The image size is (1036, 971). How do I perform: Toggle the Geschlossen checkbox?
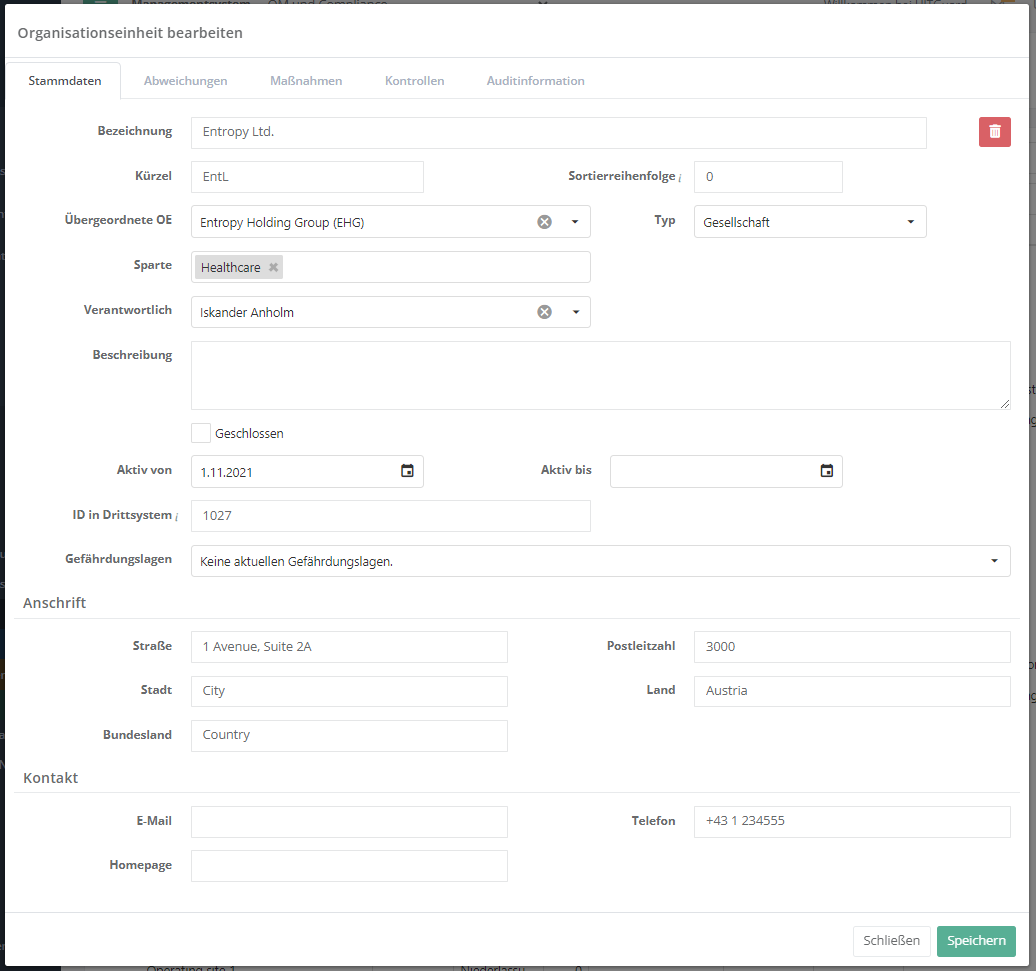201,433
